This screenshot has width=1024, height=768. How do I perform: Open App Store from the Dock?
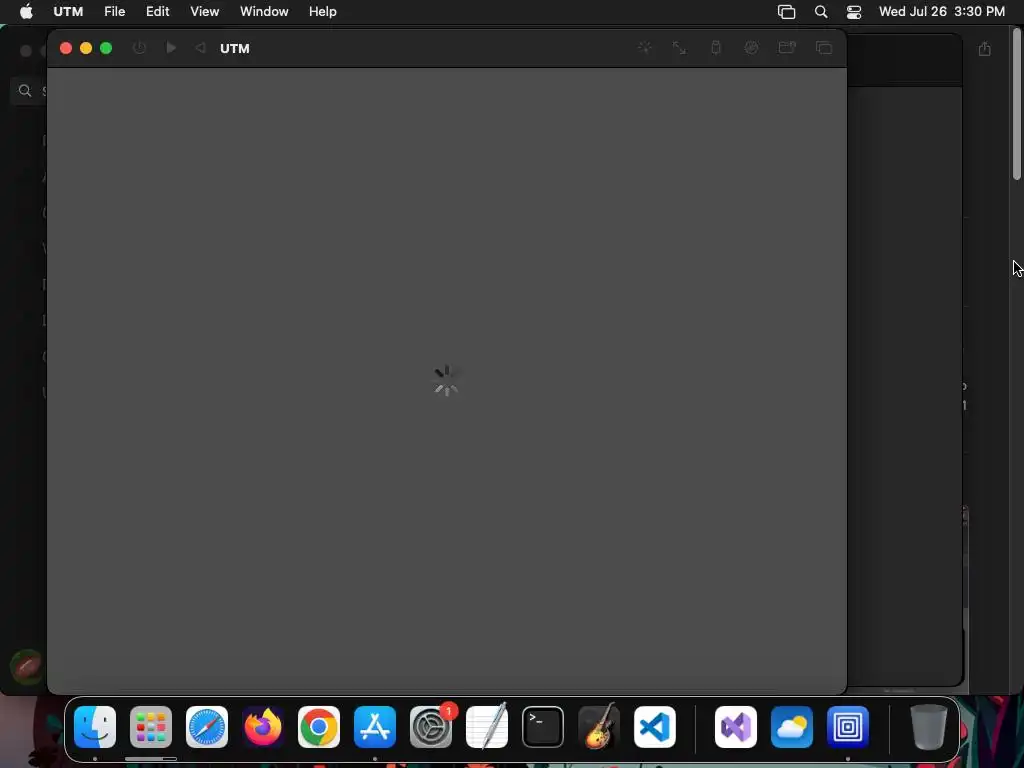375,727
